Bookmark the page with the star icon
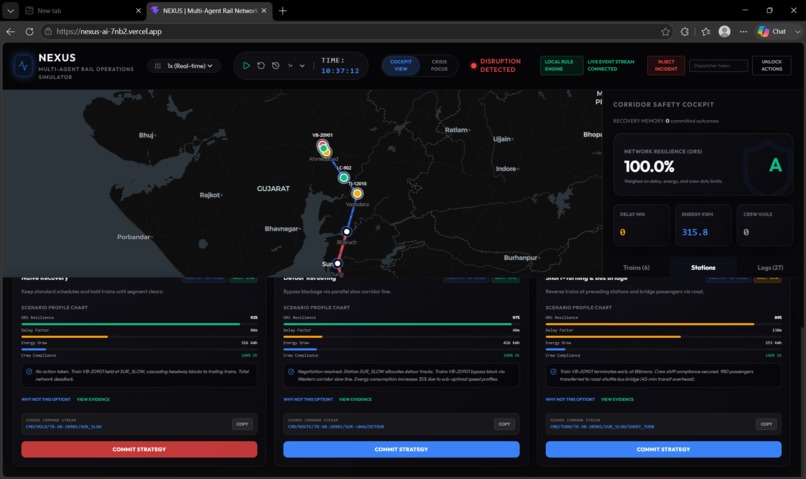Image resolution: width=806 pixels, height=479 pixels. point(665,32)
